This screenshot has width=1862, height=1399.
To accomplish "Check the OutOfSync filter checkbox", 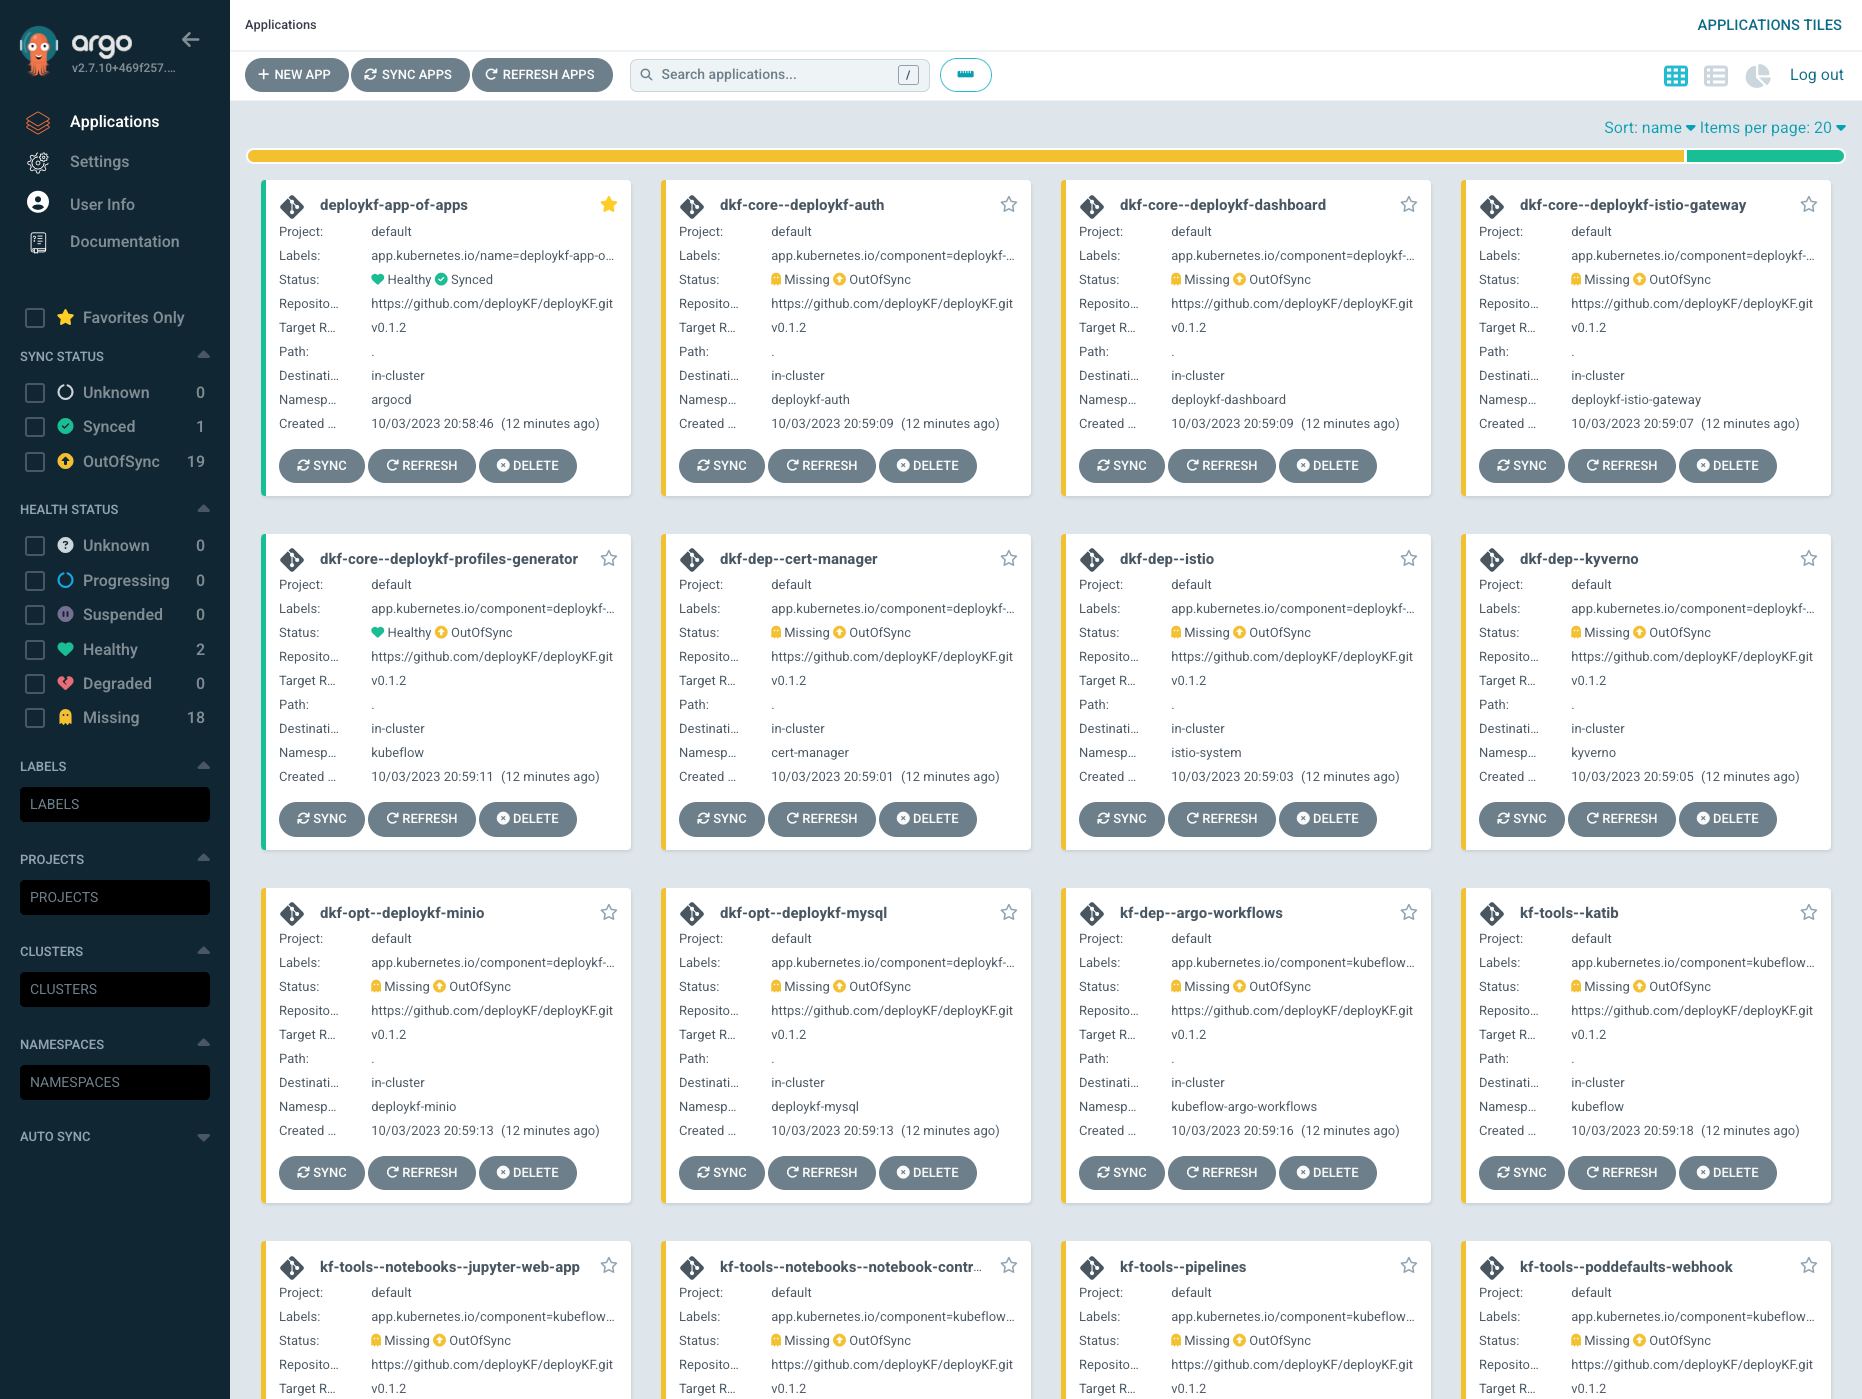I will (x=35, y=462).
